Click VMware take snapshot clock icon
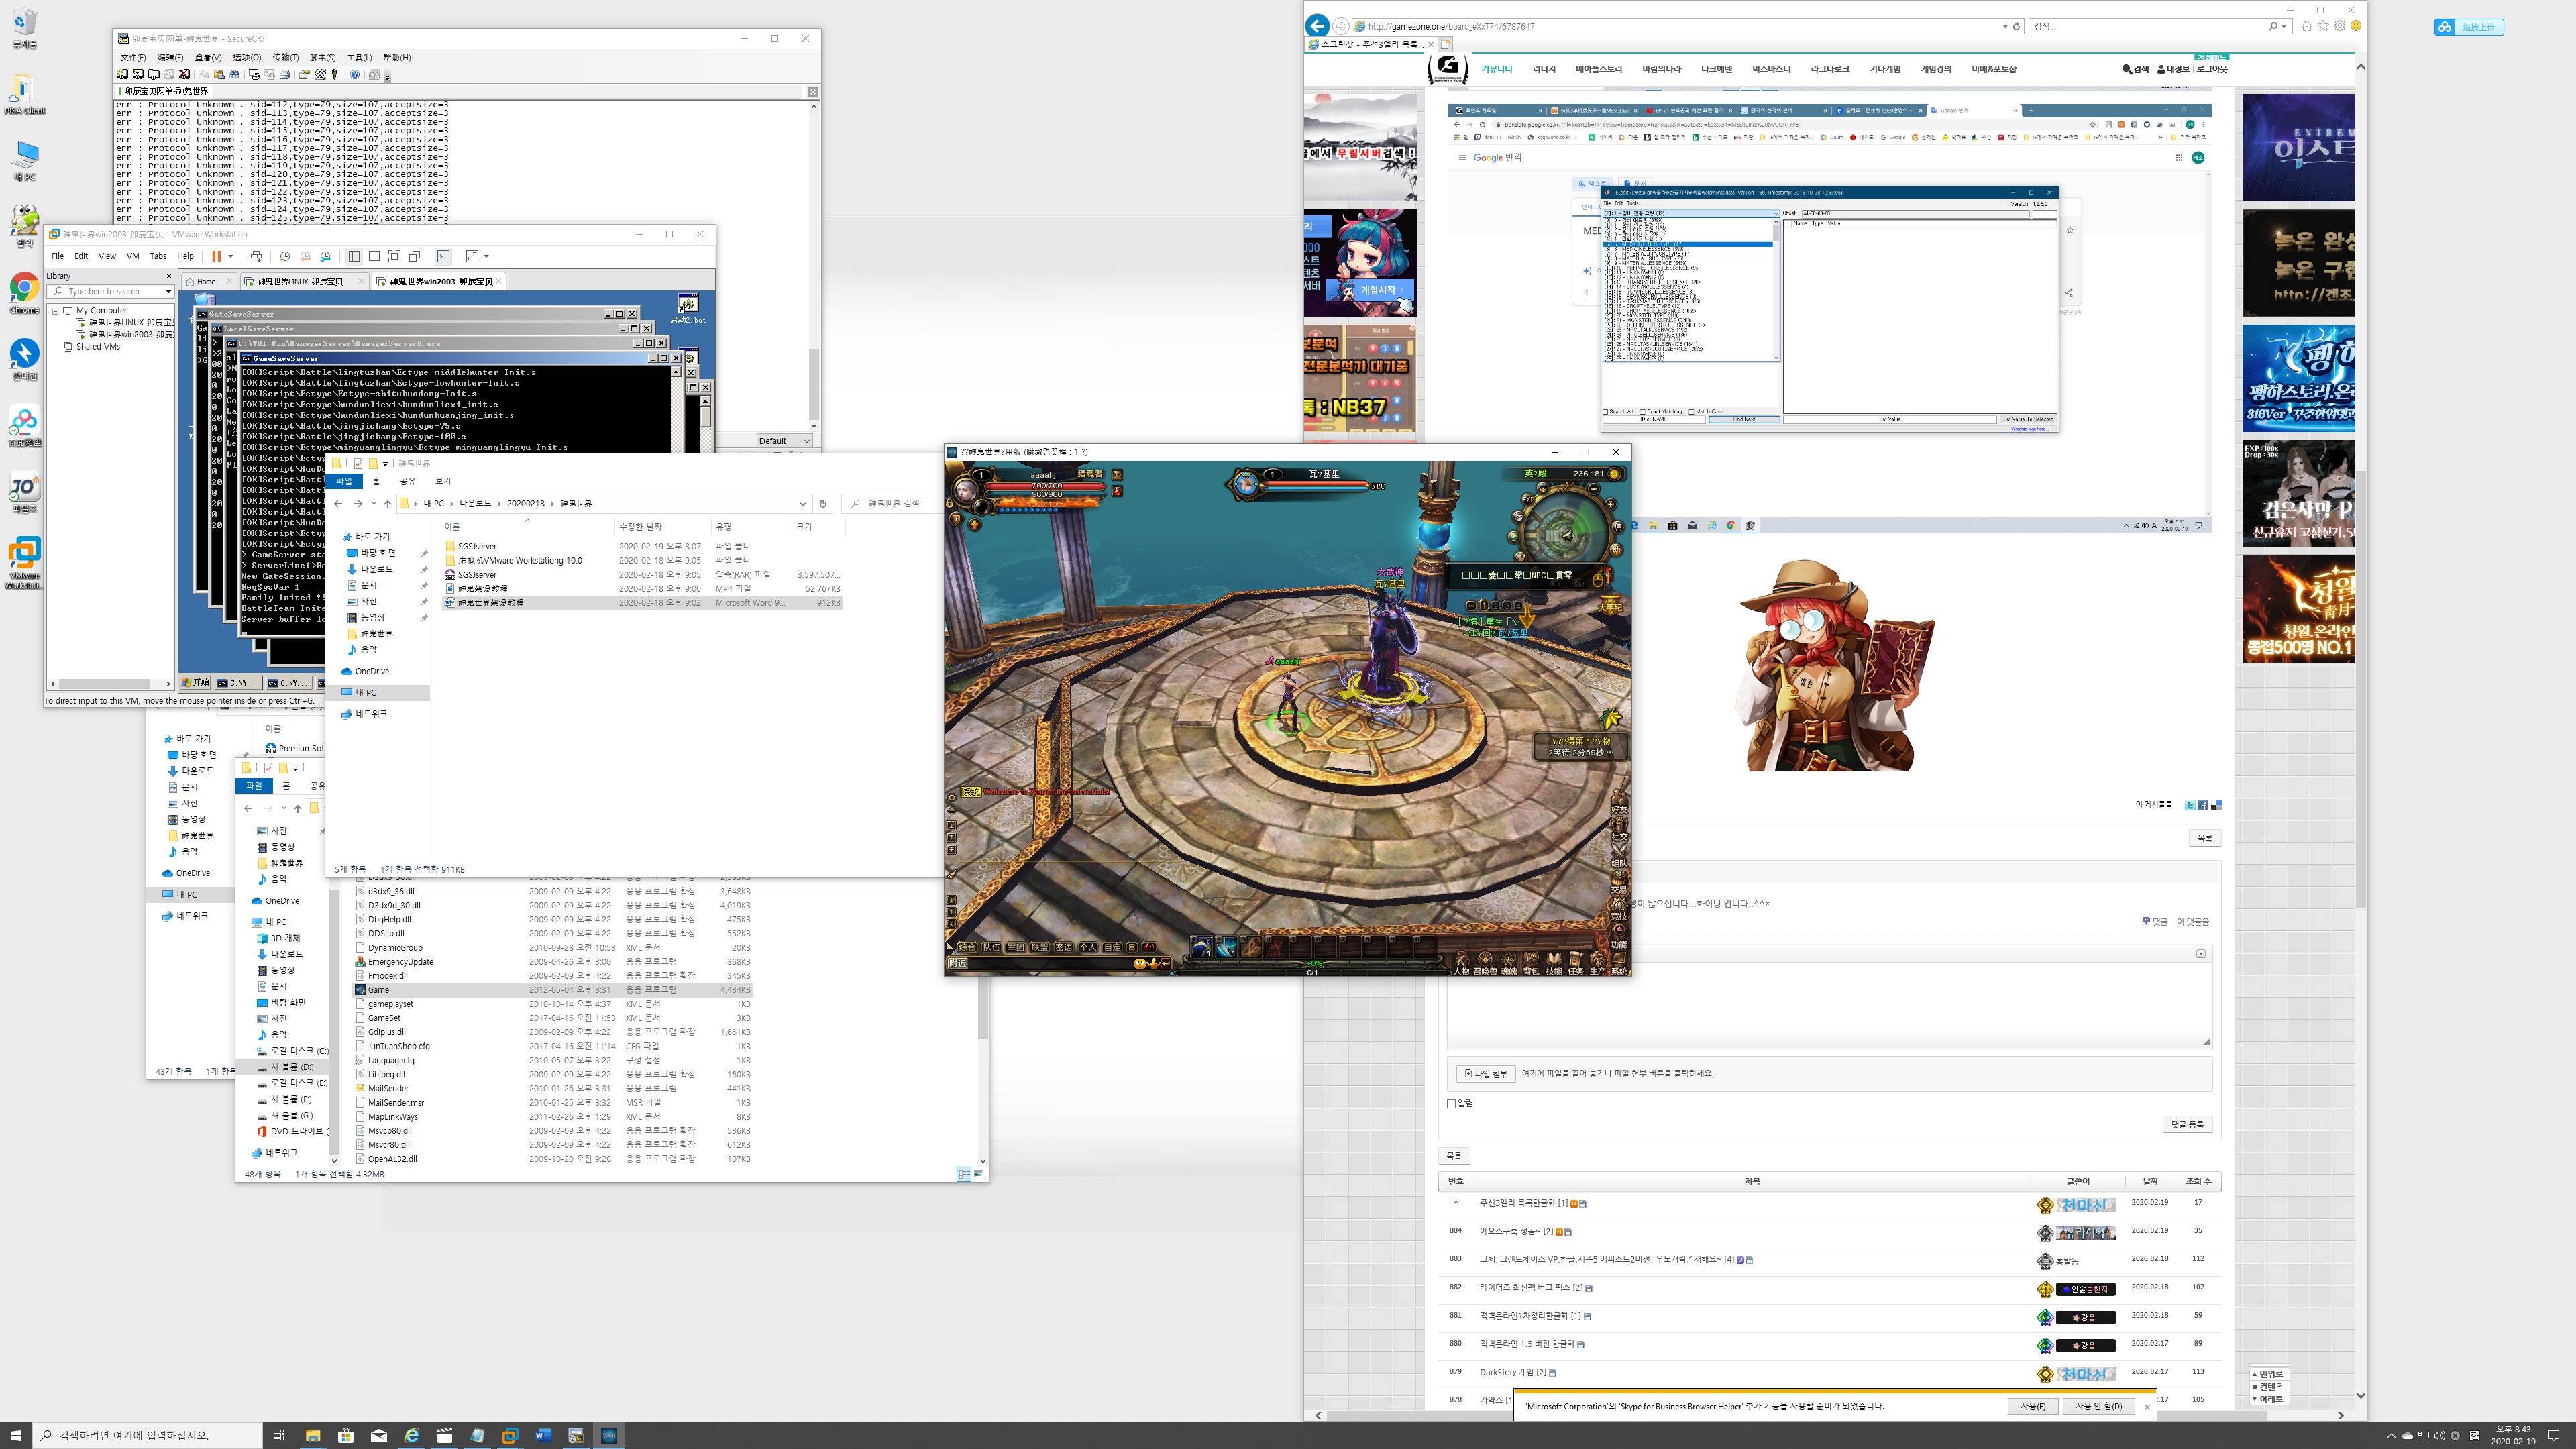 coord(285,256)
